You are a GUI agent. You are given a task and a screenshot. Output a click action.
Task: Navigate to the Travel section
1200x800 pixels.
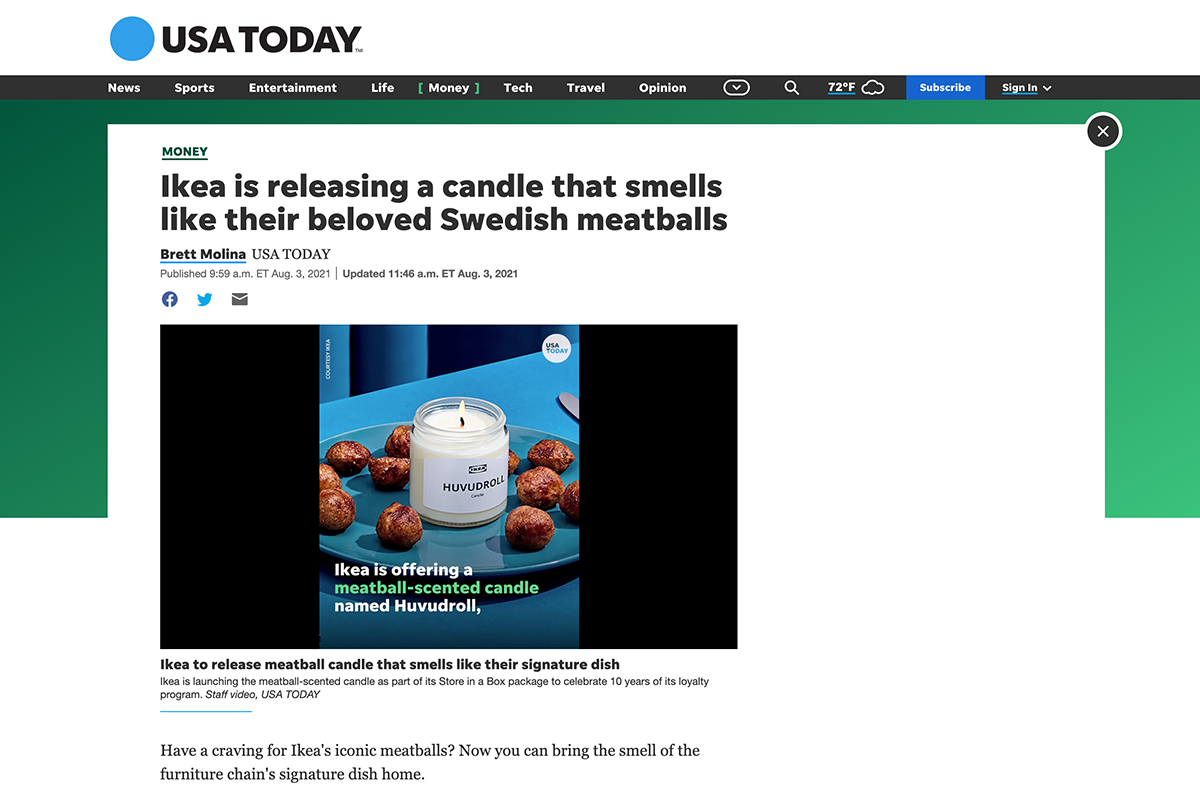pos(586,88)
